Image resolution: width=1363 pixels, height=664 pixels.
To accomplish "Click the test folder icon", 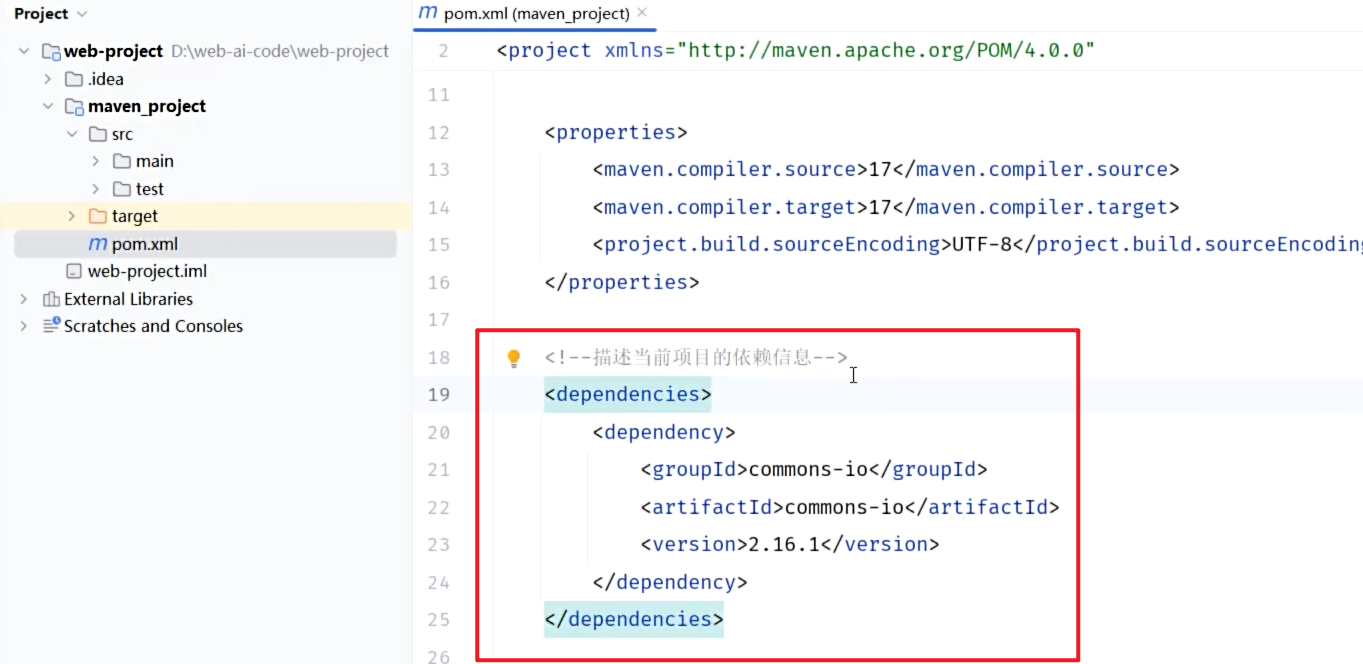I will tap(122, 189).
